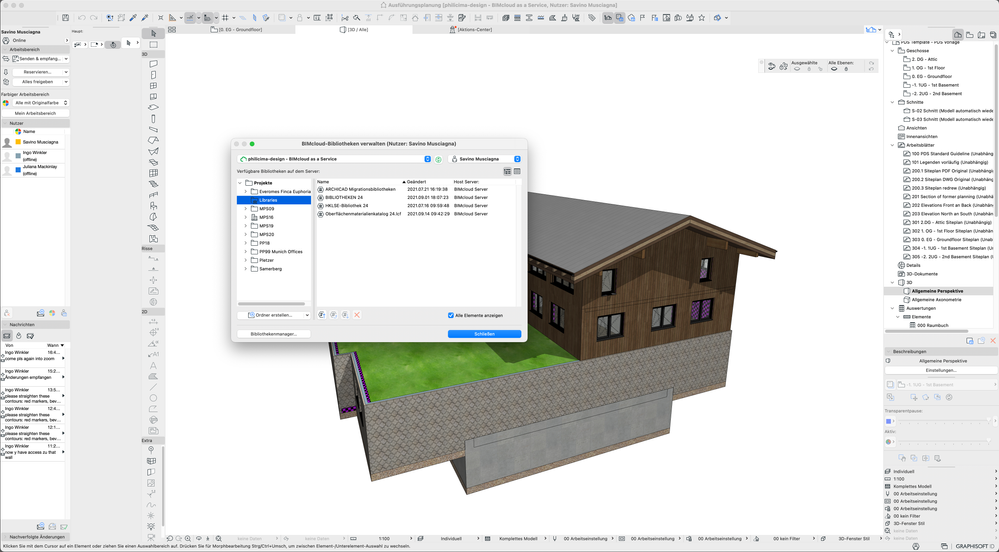Open Alle mit Originalfarbe dropdown
The image size is (999, 552).
click(41, 103)
